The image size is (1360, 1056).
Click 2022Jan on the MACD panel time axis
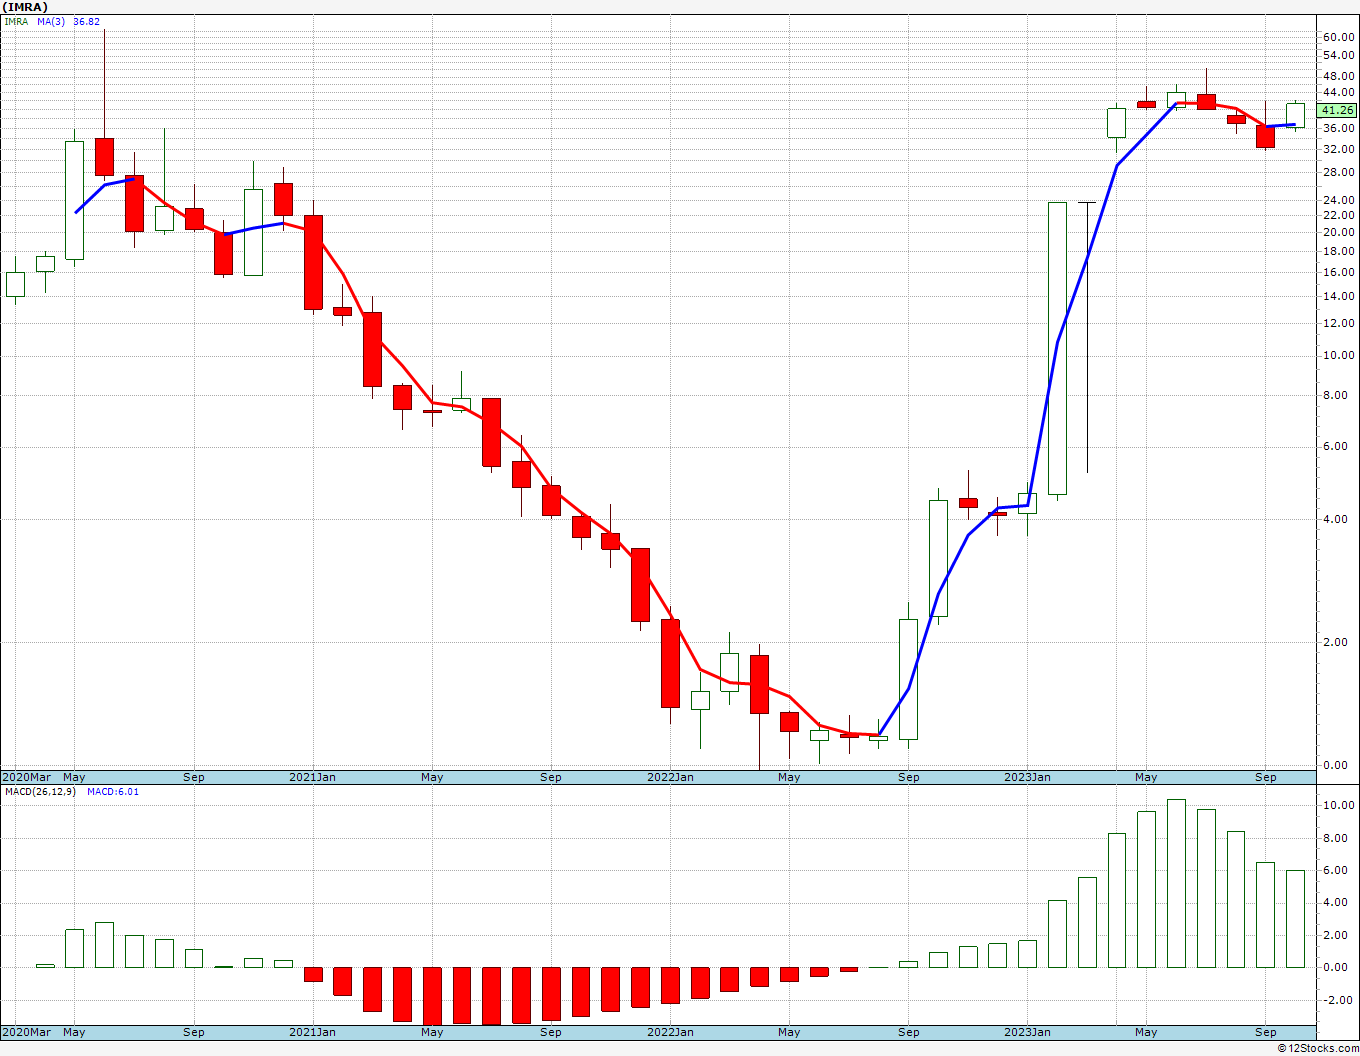(x=670, y=1032)
